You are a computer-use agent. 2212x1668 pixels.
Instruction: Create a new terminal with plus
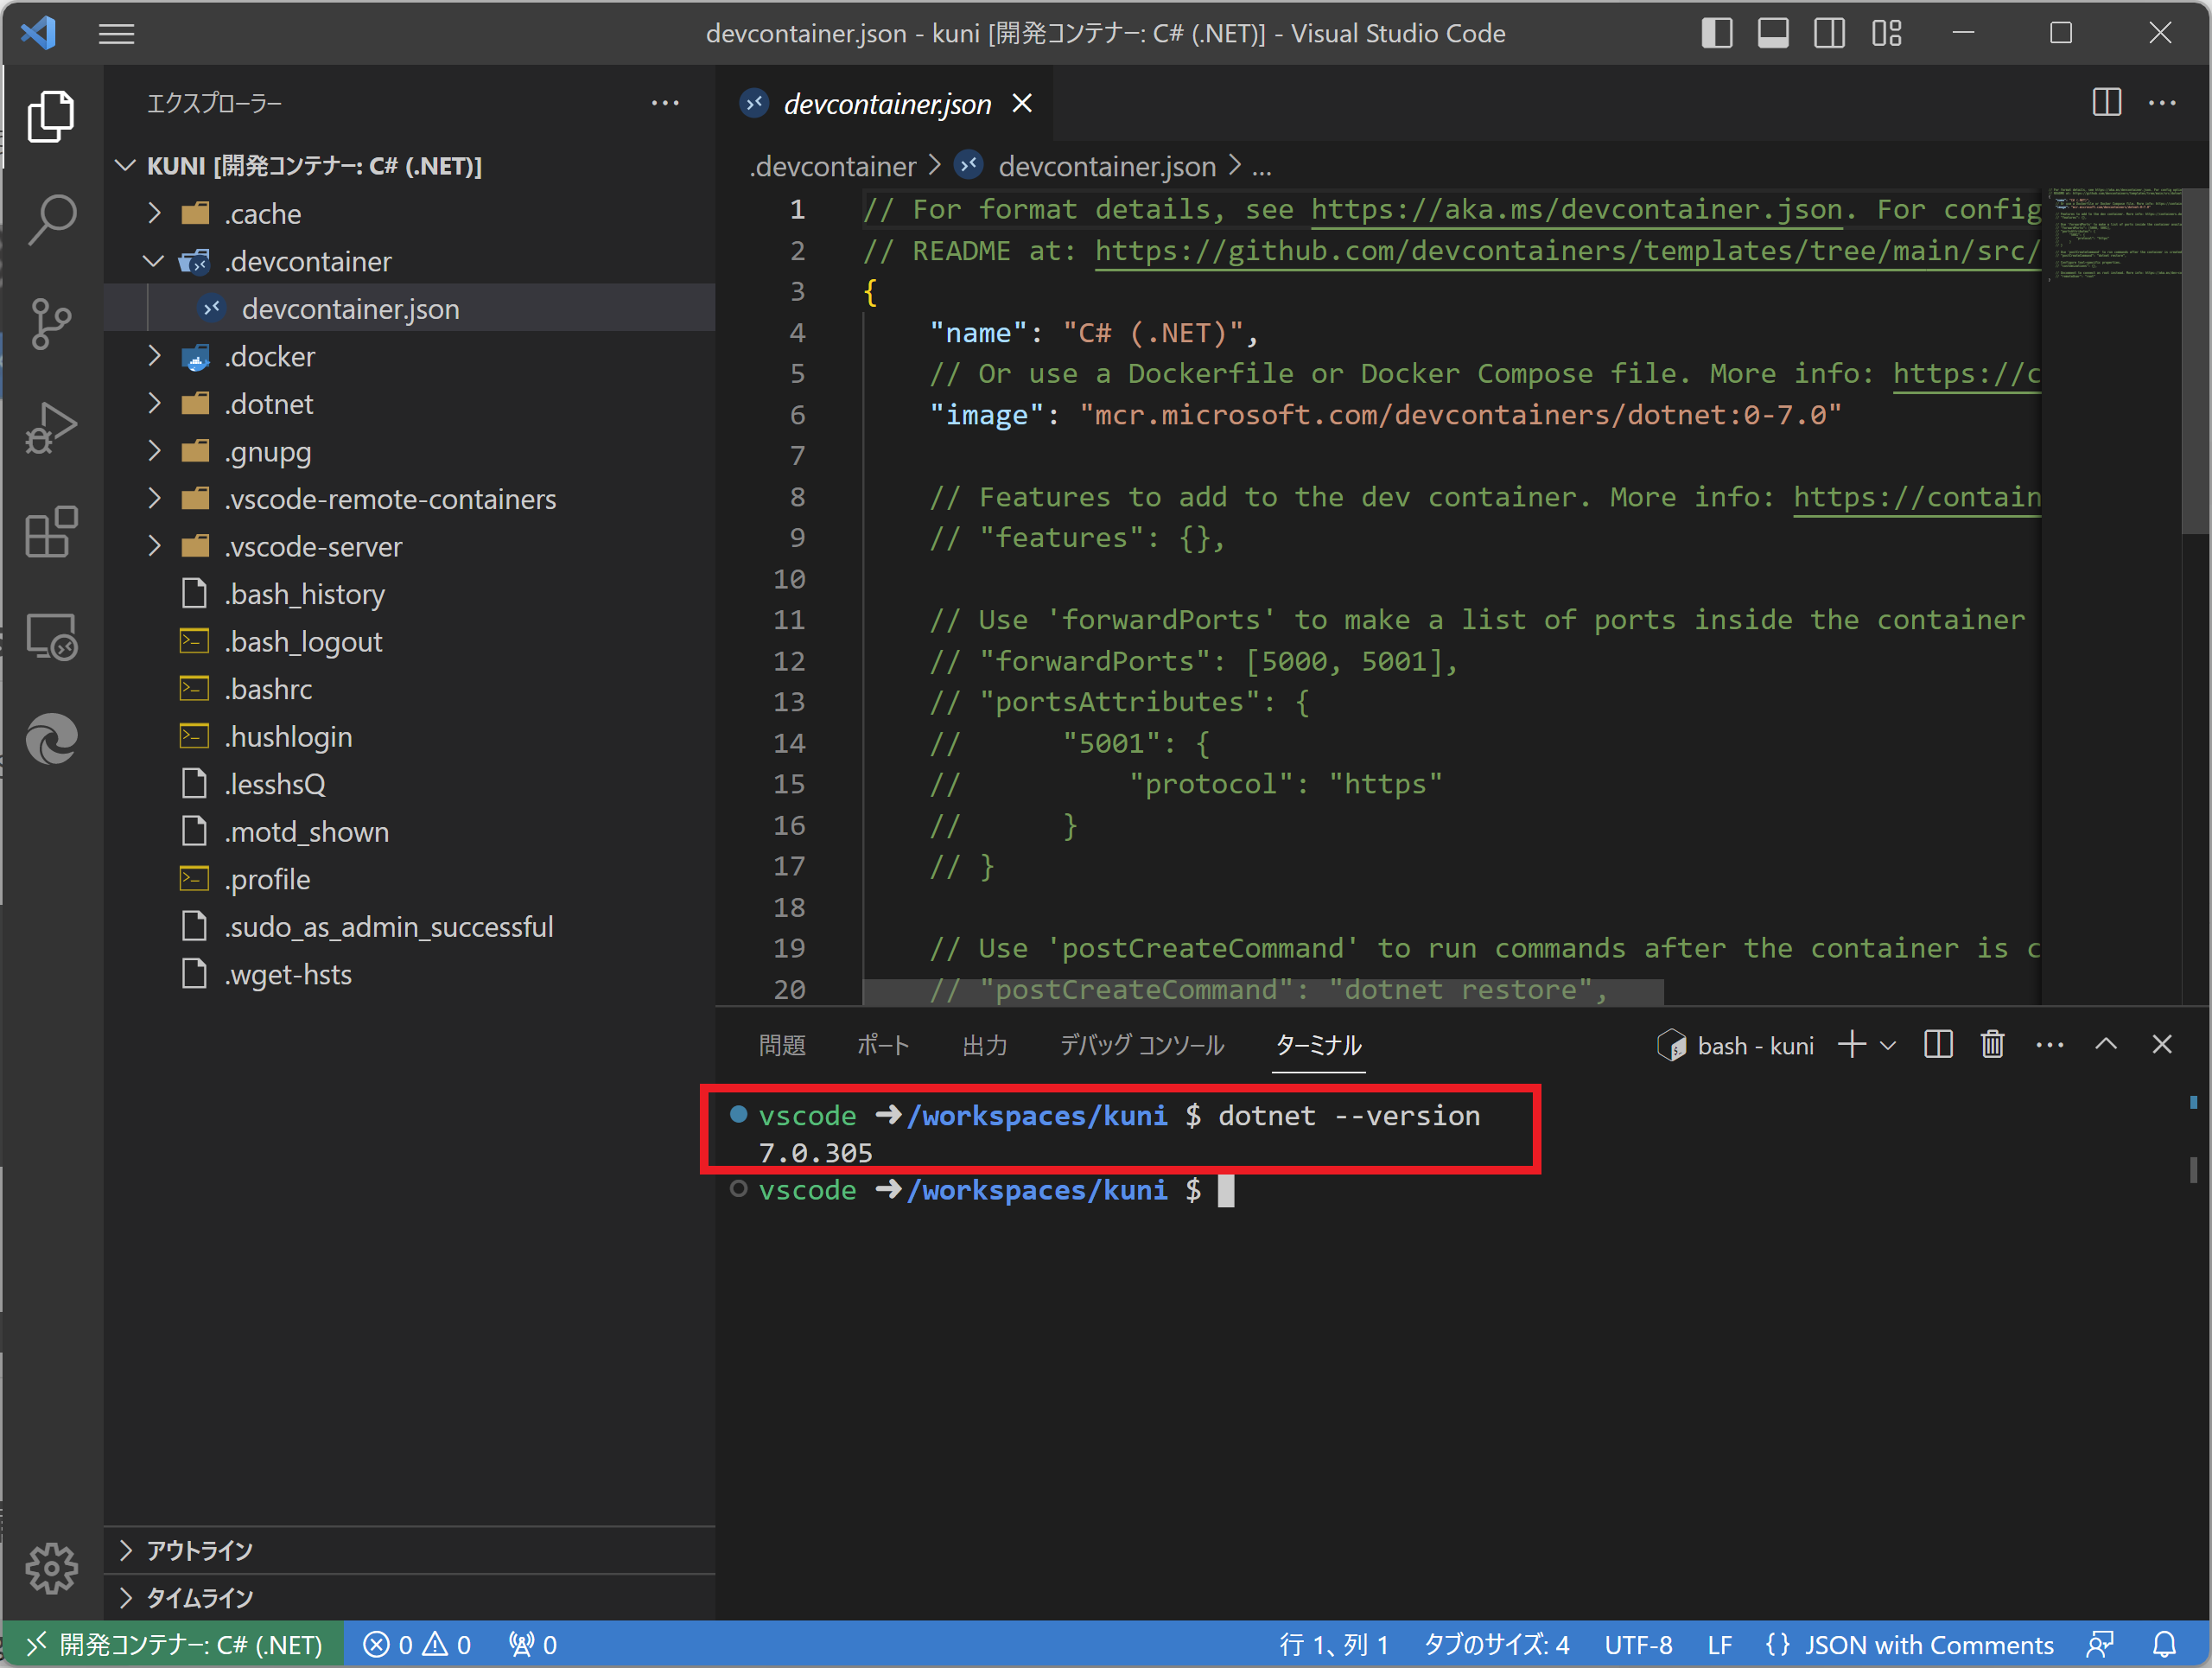(x=1851, y=1045)
